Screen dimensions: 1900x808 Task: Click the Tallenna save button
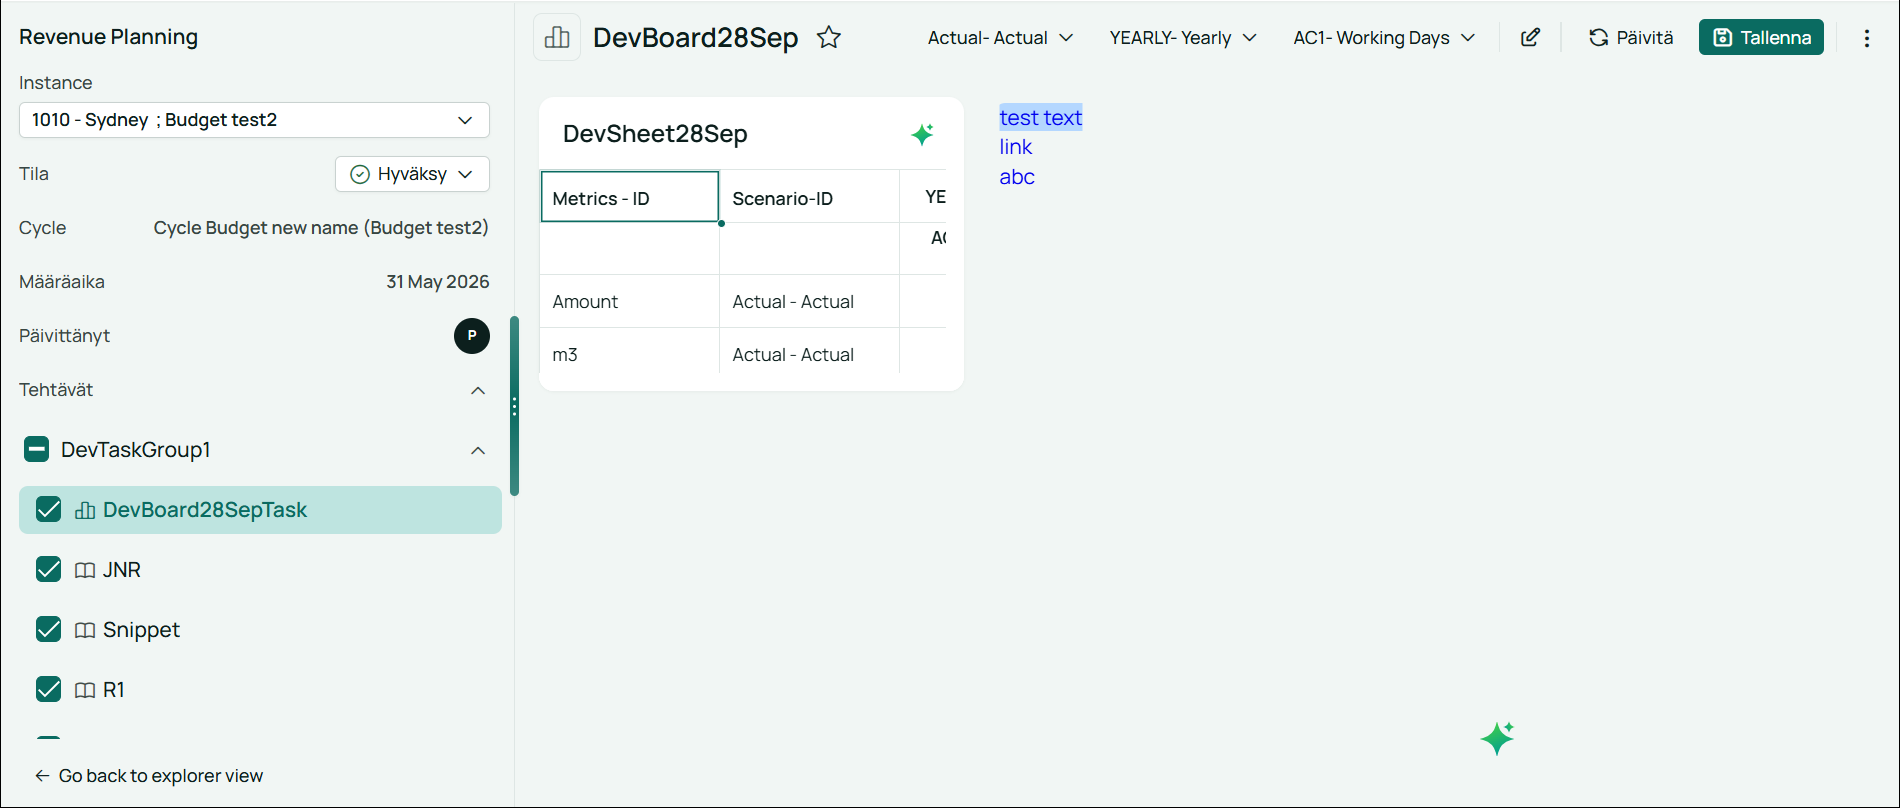[x=1761, y=38]
